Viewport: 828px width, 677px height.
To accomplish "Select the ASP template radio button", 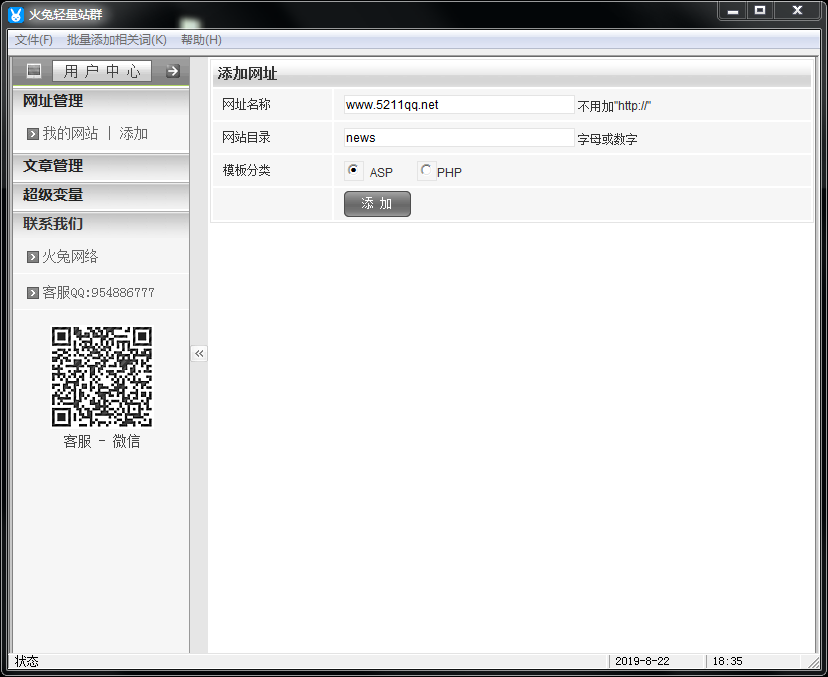I will click(353, 170).
